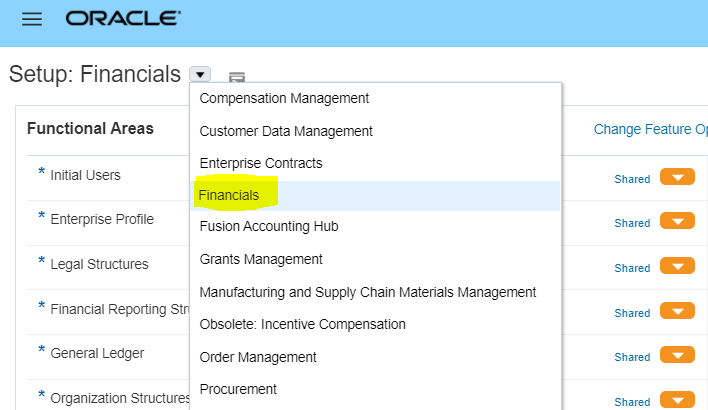708x410 pixels.
Task: Choose Fusion Accounting Hub offering
Action: coord(269,226)
